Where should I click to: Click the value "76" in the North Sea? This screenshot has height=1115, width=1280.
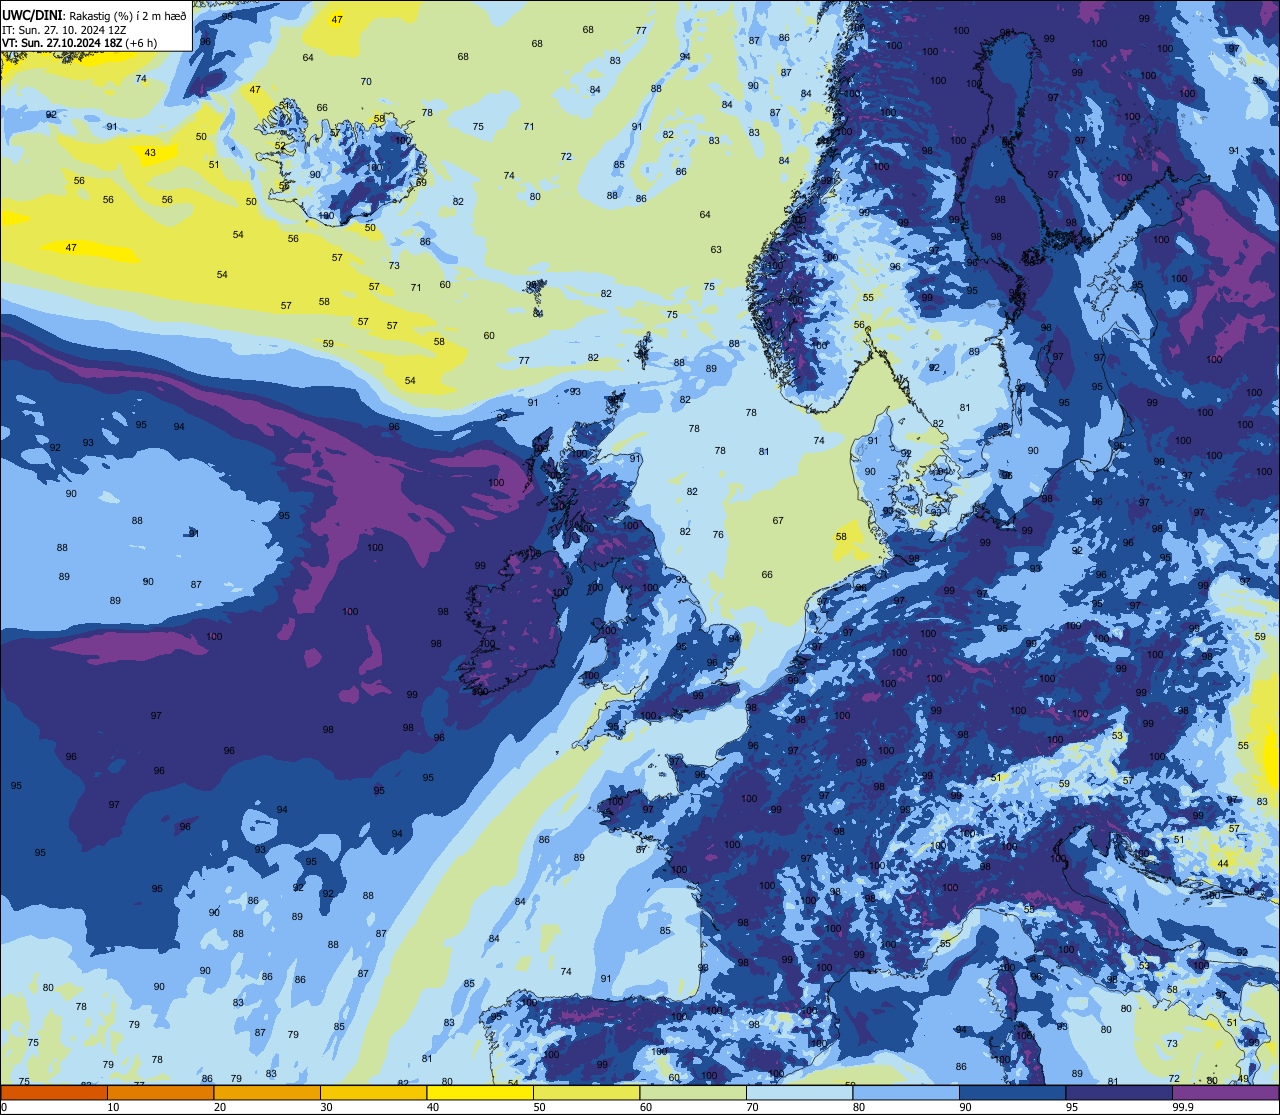pyautogui.click(x=718, y=535)
